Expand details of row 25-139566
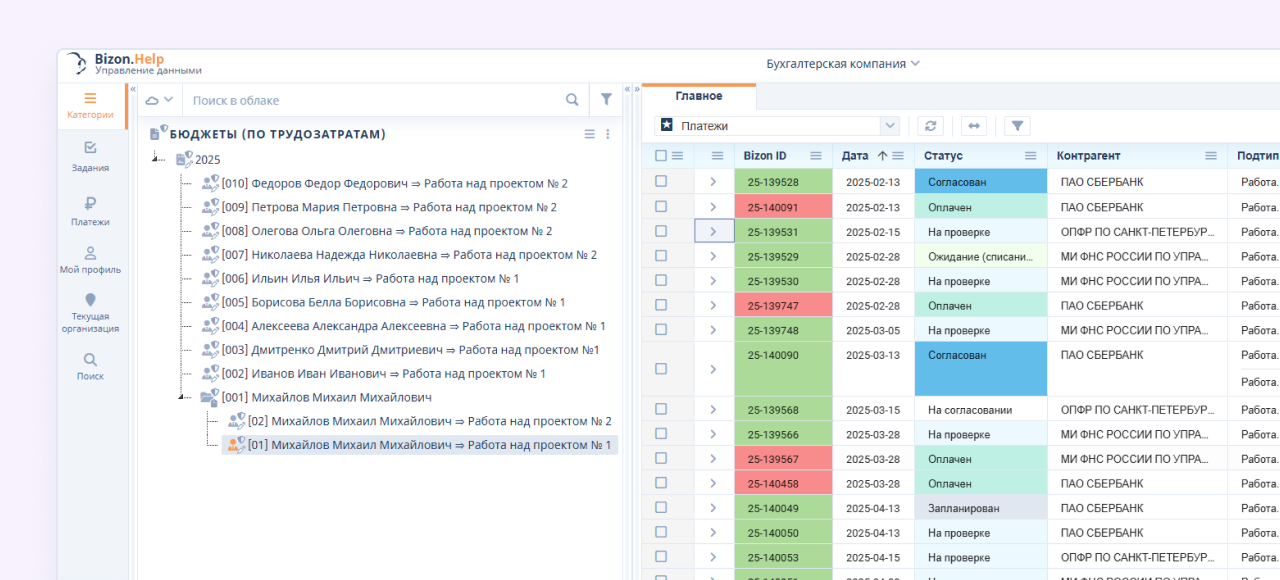 pyautogui.click(x=713, y=434)
